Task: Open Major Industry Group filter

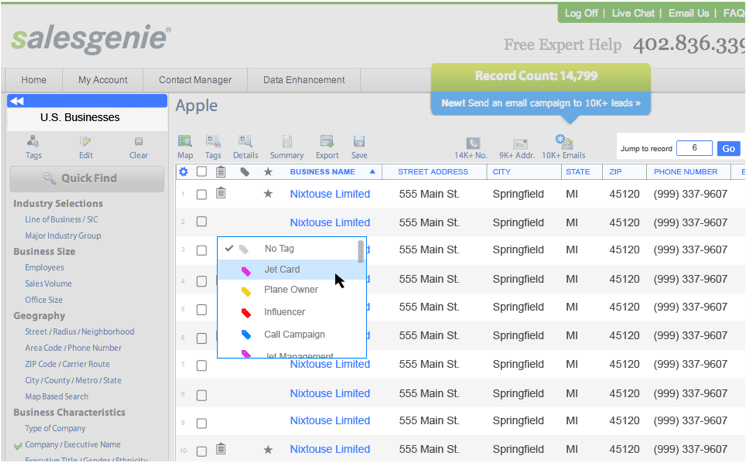Action: pyautogui.click(x=63, y=236)
